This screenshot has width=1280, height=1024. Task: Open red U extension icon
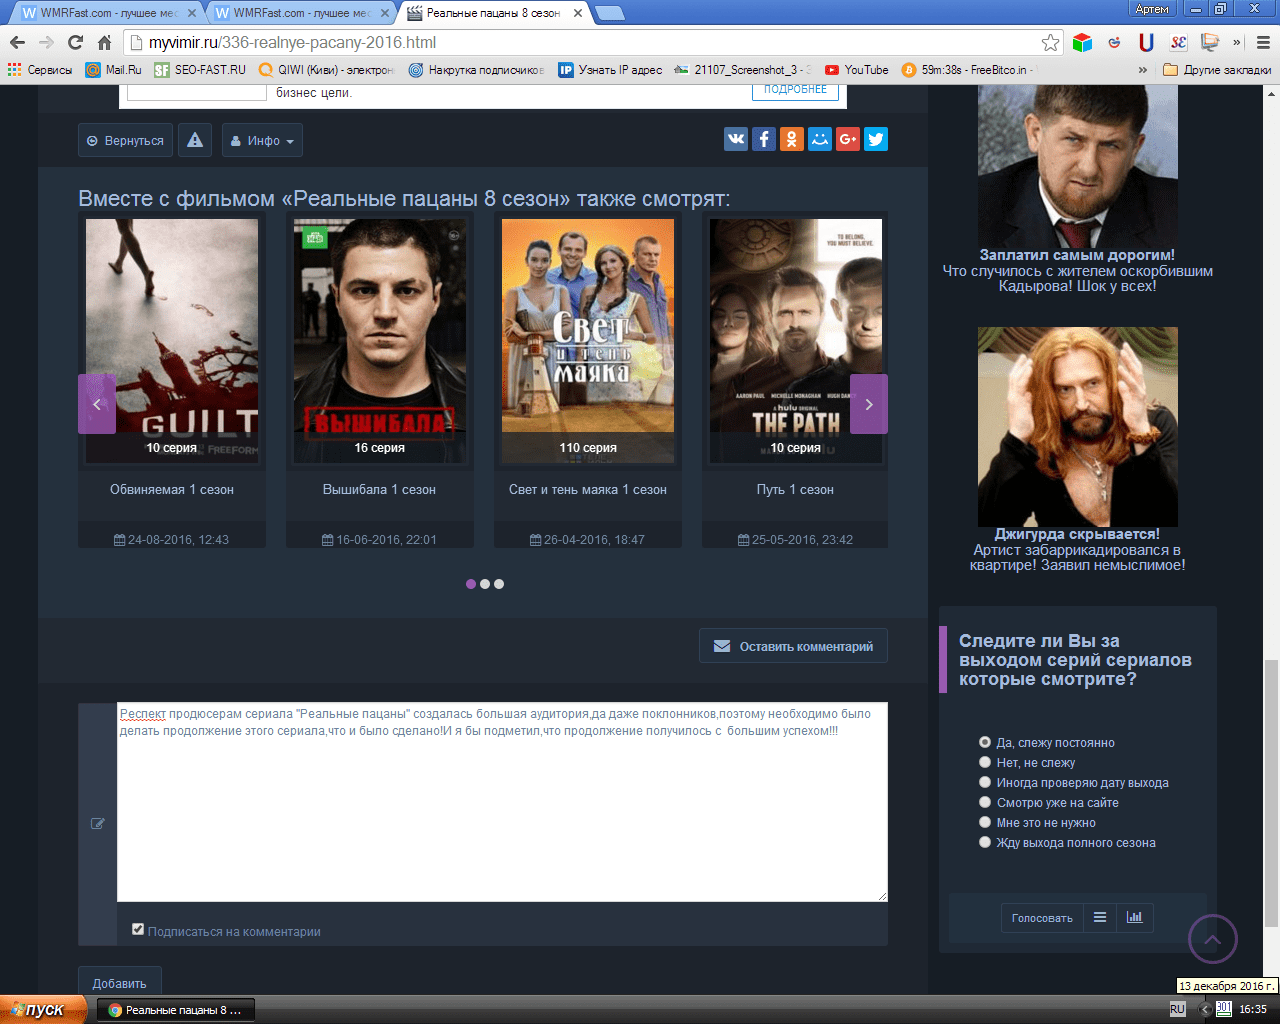1146,42
